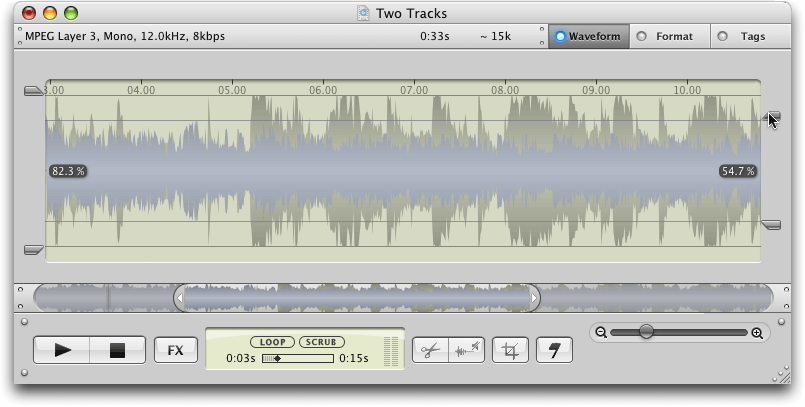Click the 09.00 ruler mark
Viewport: 805px width, 407px height.
coord(596,90)
